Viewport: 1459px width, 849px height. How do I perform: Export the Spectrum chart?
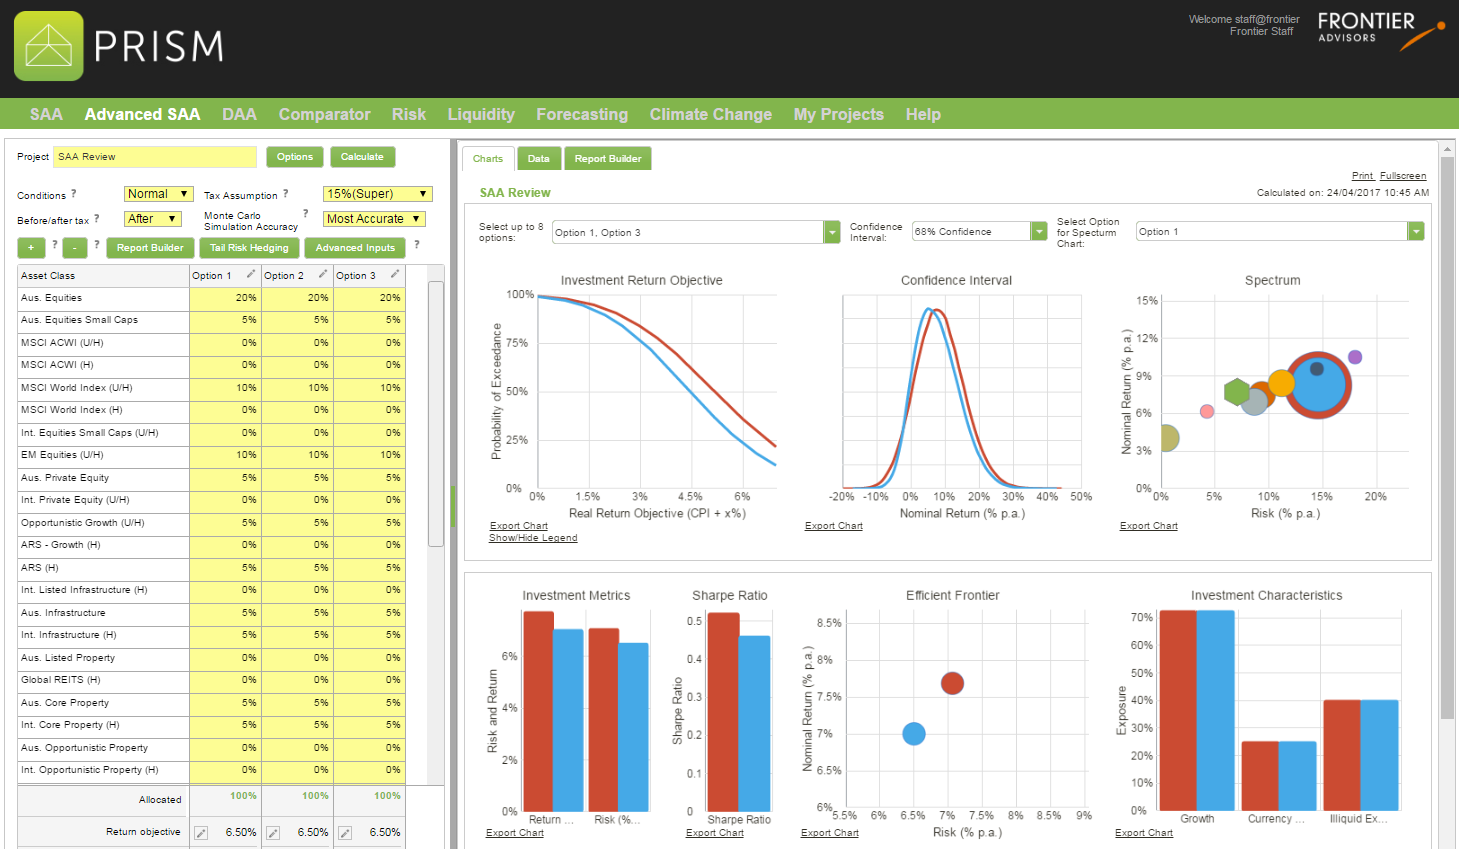point(1149,526)
